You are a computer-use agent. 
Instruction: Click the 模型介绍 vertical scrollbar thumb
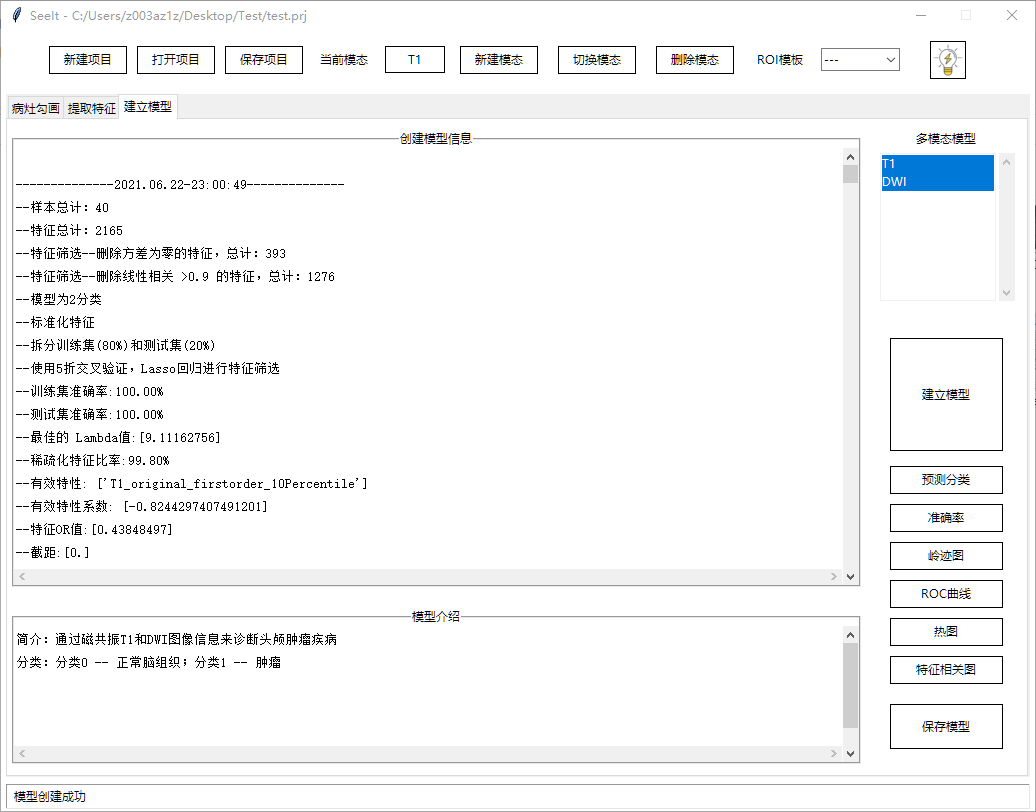[850, 685]
